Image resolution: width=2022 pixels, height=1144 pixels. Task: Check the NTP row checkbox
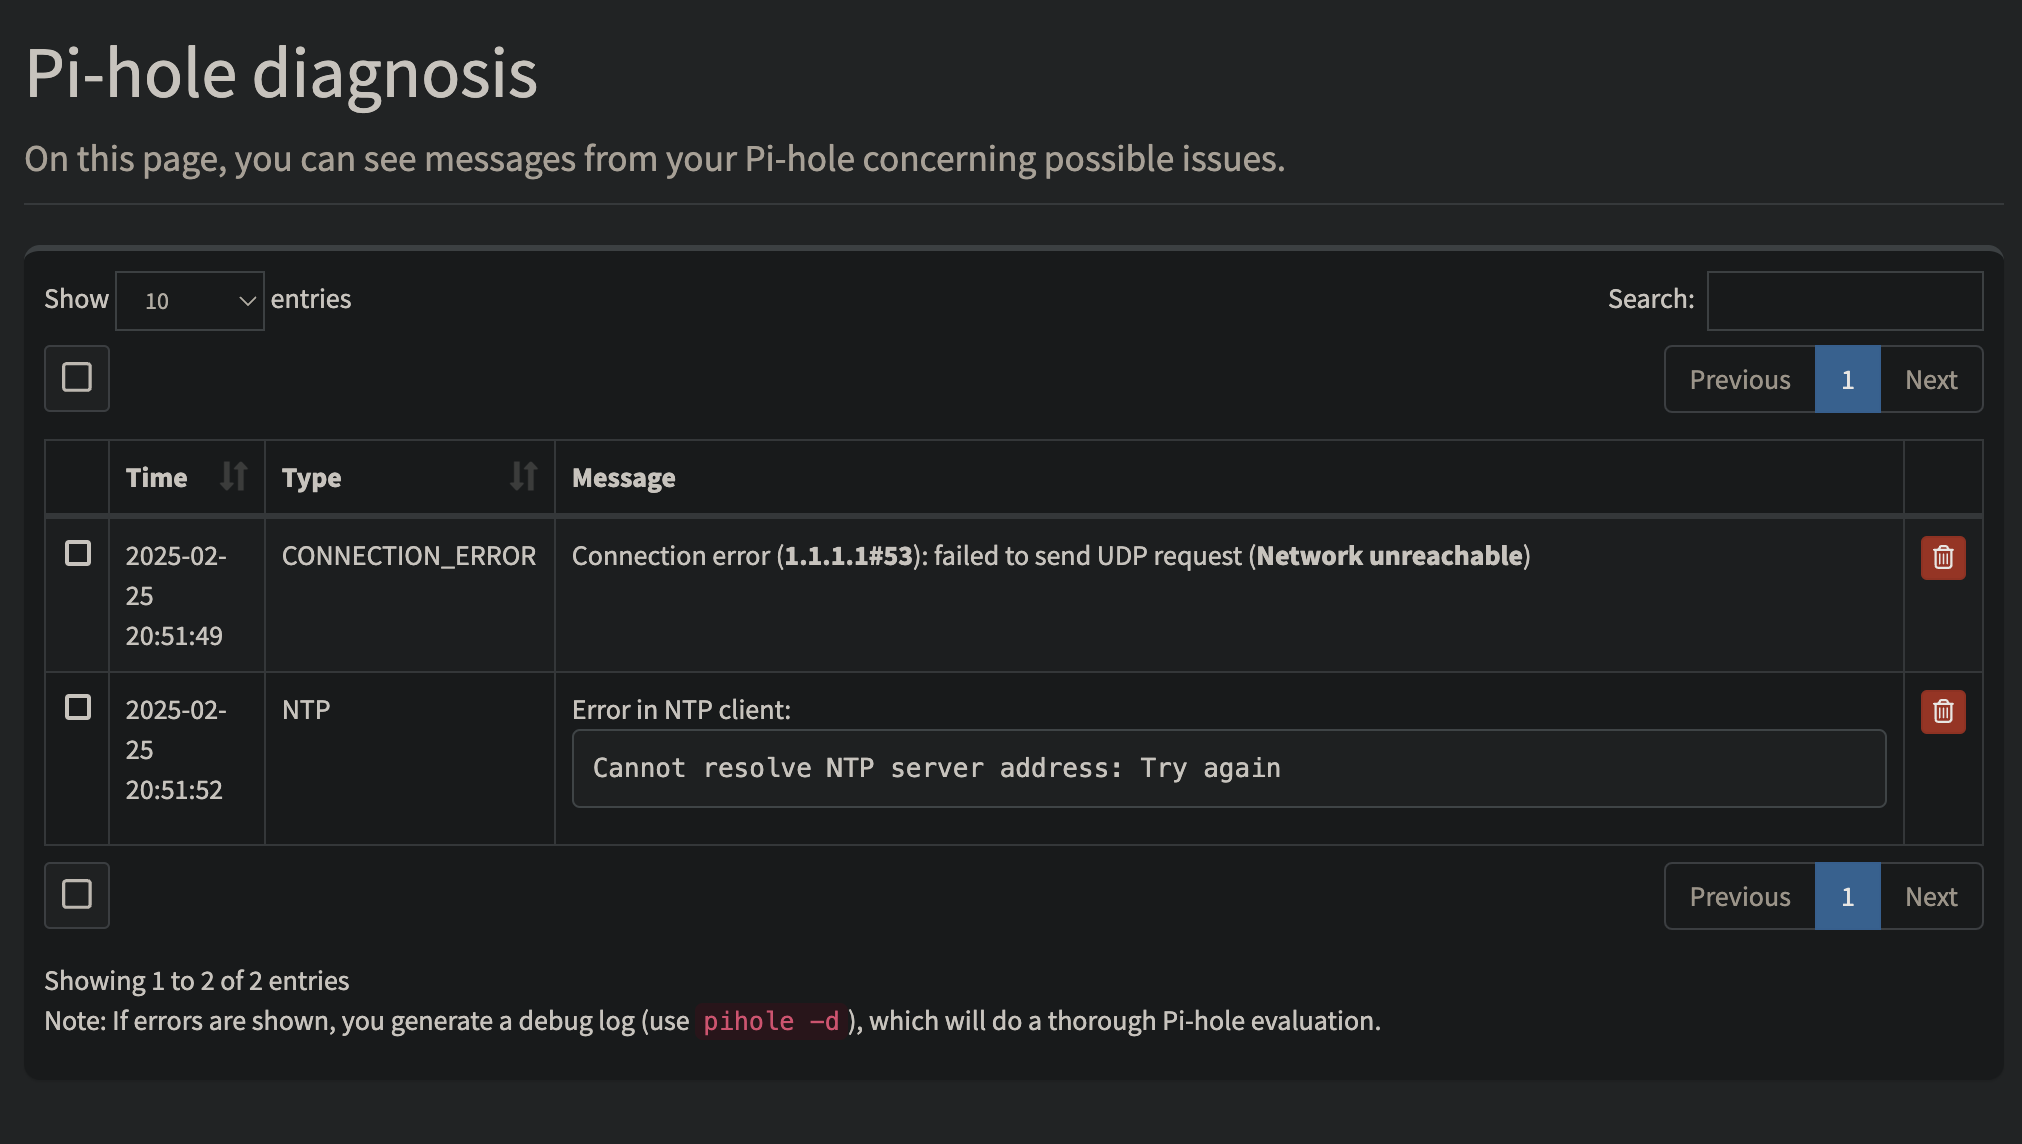(x=78, y=707)
